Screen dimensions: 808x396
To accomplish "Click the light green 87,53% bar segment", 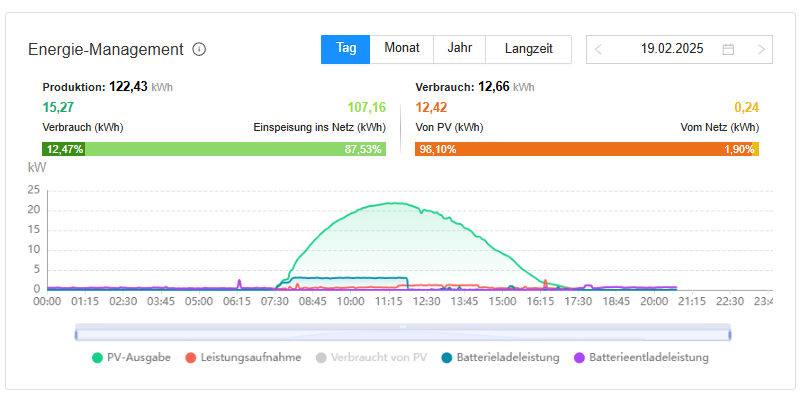I will [x=235, y=150].
